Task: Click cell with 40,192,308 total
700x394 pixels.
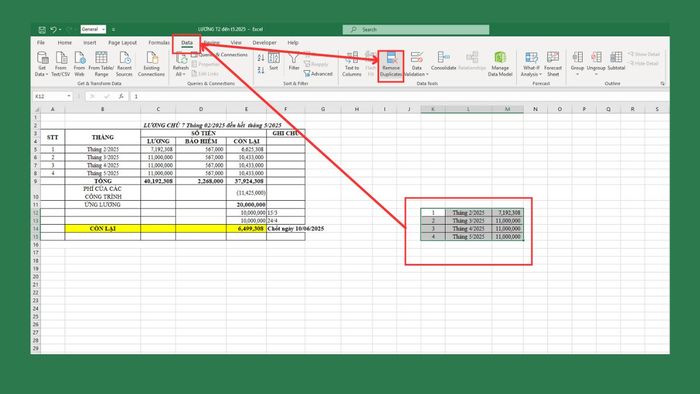Action: [158, 181]
